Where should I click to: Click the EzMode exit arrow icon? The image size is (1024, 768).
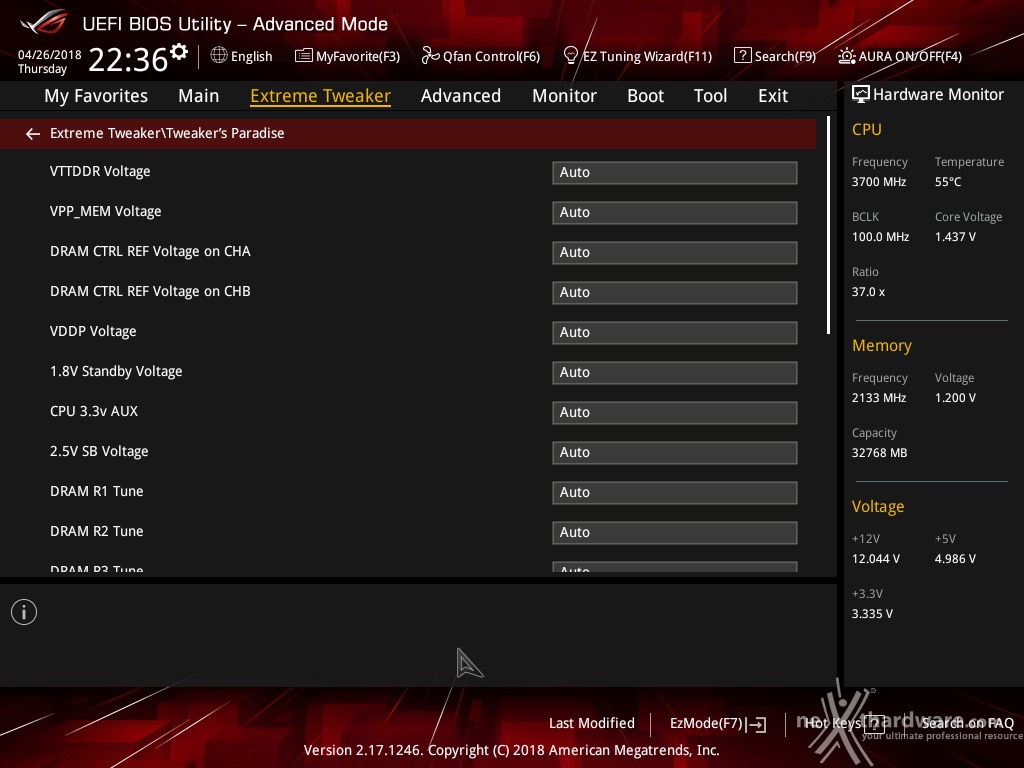pyautogui.click(x=758, y=724)
